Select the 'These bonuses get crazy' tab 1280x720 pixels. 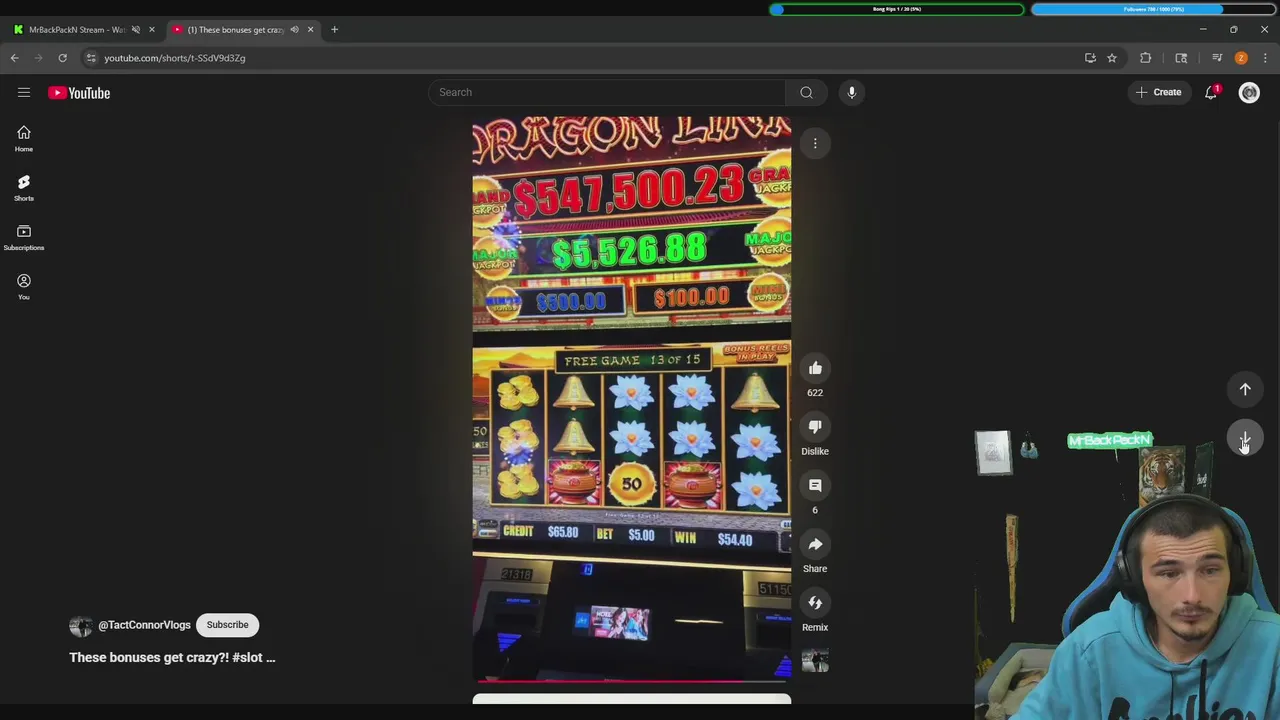click(235, 30)
